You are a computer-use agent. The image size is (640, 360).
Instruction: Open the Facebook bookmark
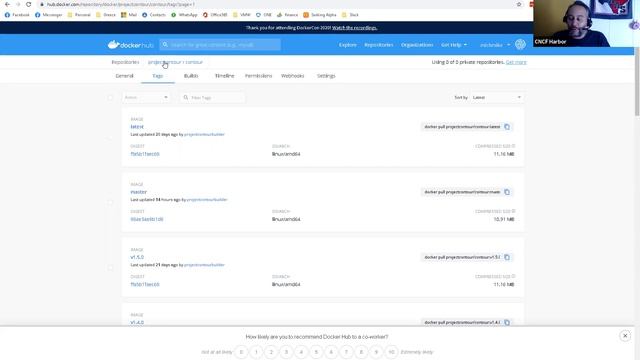pos(17,15)
